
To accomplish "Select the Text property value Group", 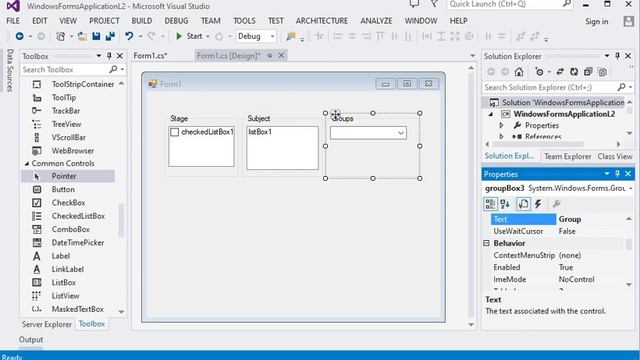I will pyautogui.click(x=570, y=219).
